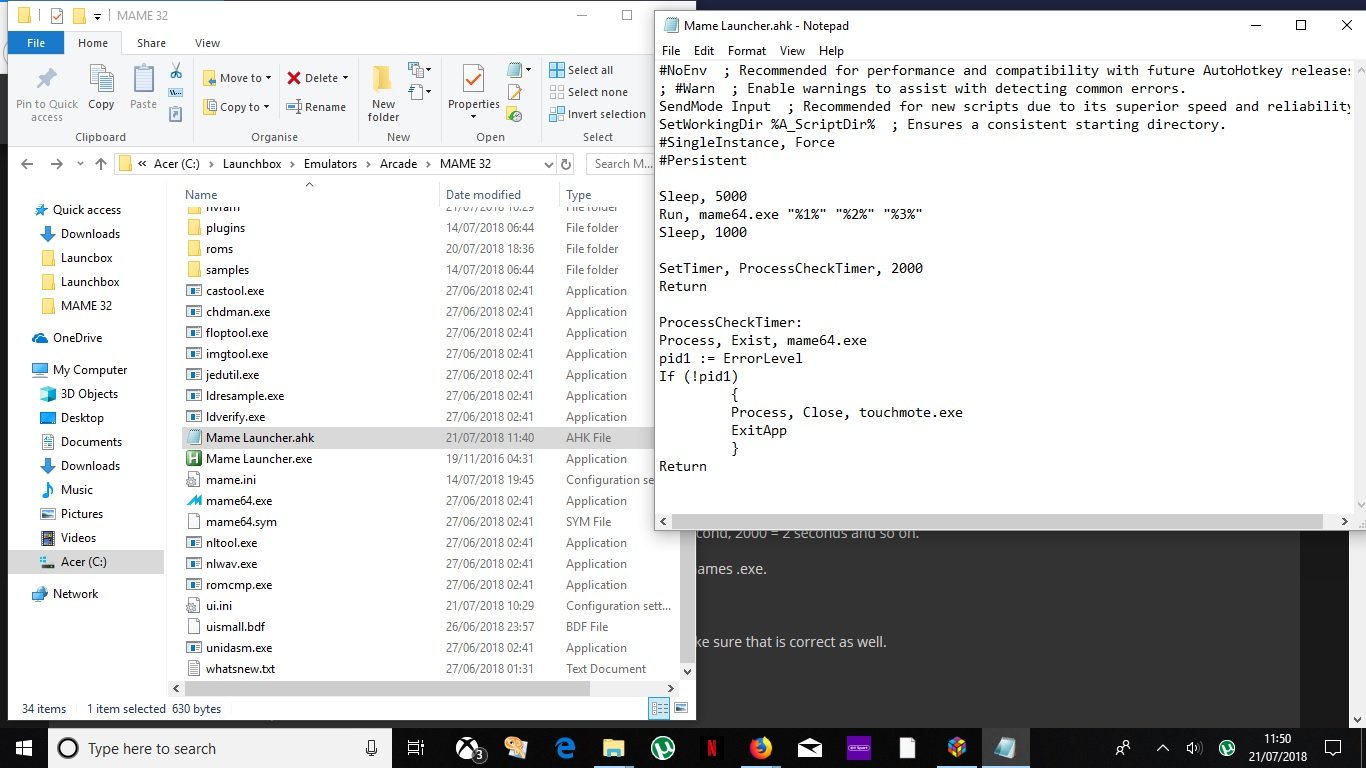This screenshot has height=768, width=1366.
Task: Click the volume icon in system tray
Action: tap(1194, 748)
